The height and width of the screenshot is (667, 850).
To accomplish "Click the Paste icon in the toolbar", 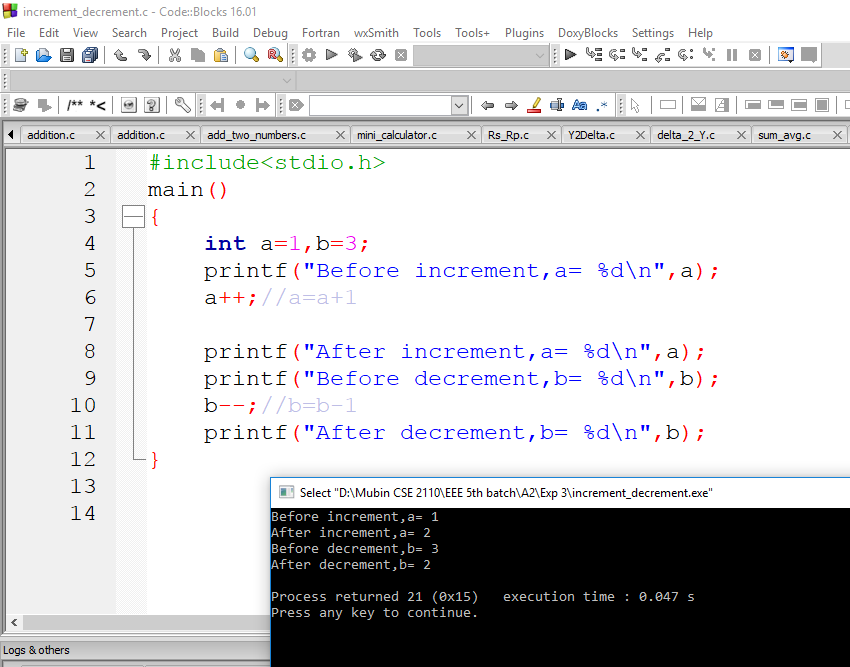I will (220, 55).
